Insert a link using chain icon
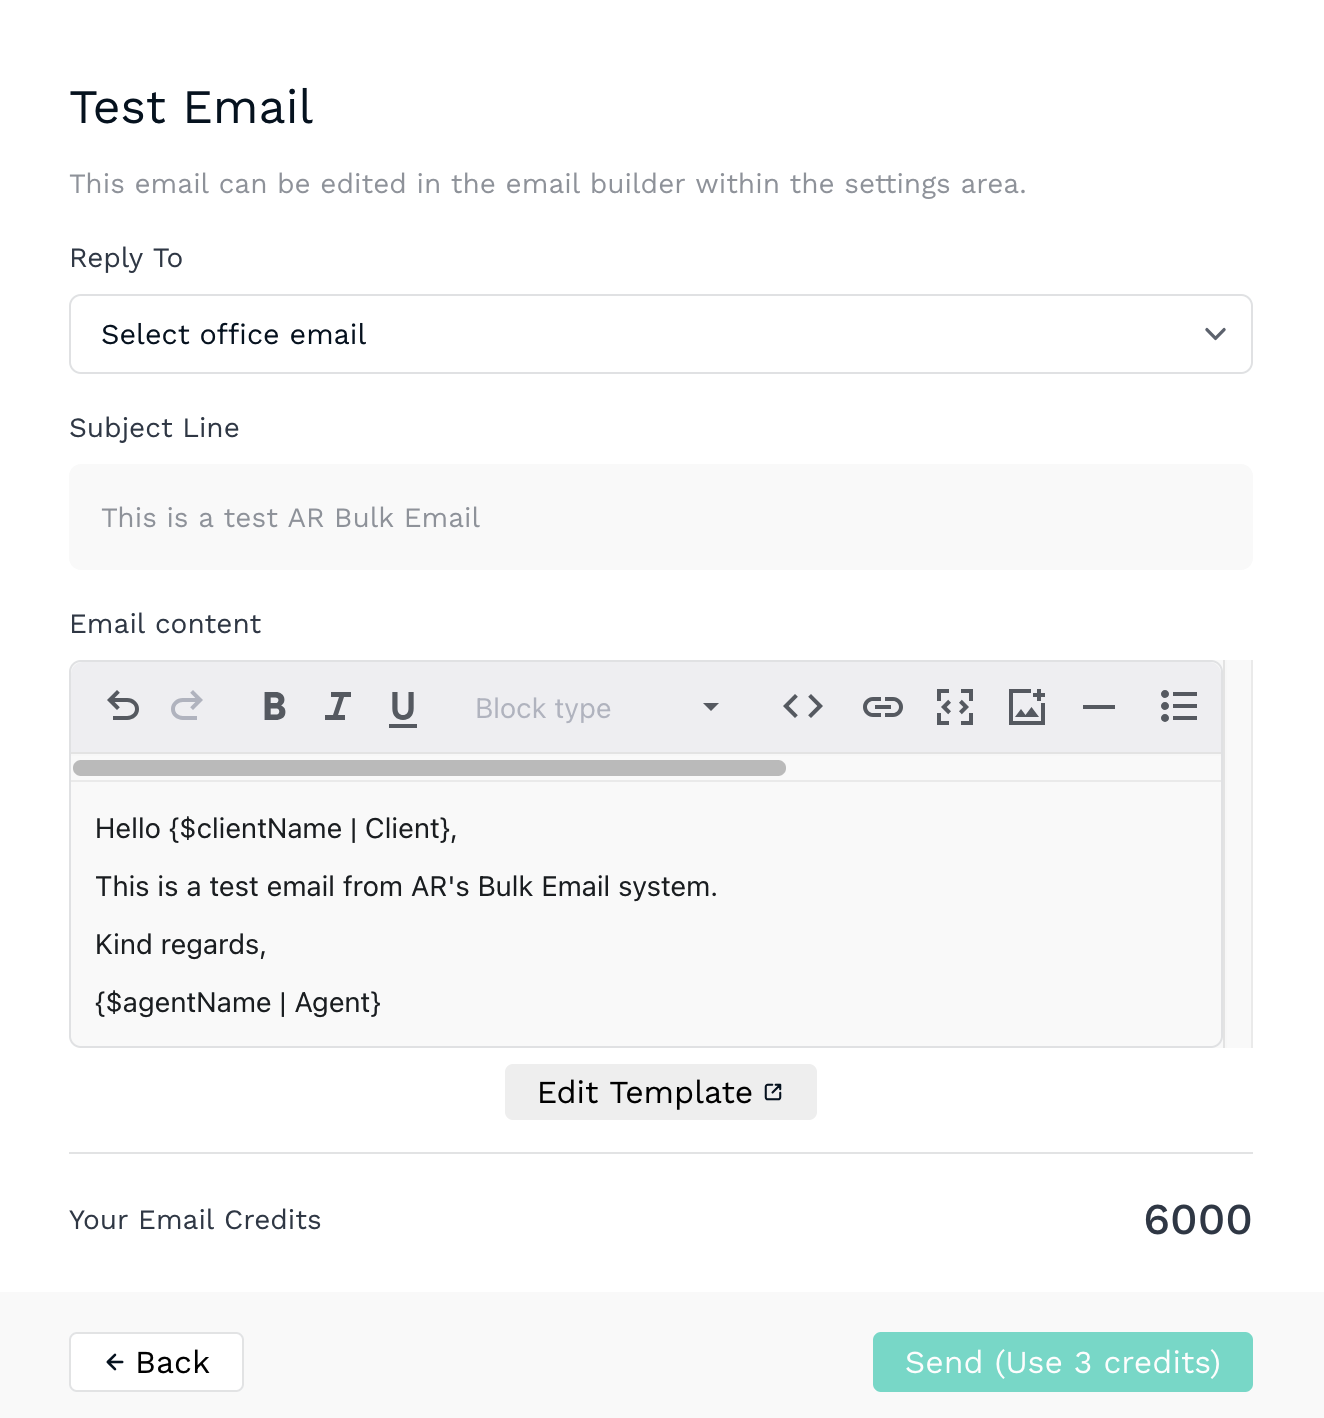Viewport: 1324px width, 1418px height. pyautogui.click(x=883, y=708)
